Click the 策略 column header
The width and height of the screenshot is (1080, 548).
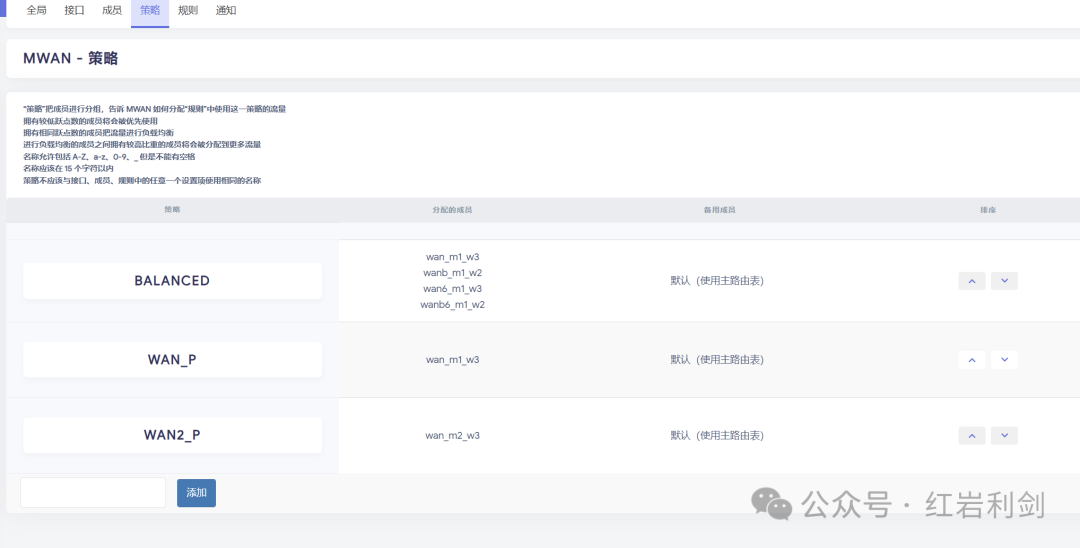click(x=172, y=209)
